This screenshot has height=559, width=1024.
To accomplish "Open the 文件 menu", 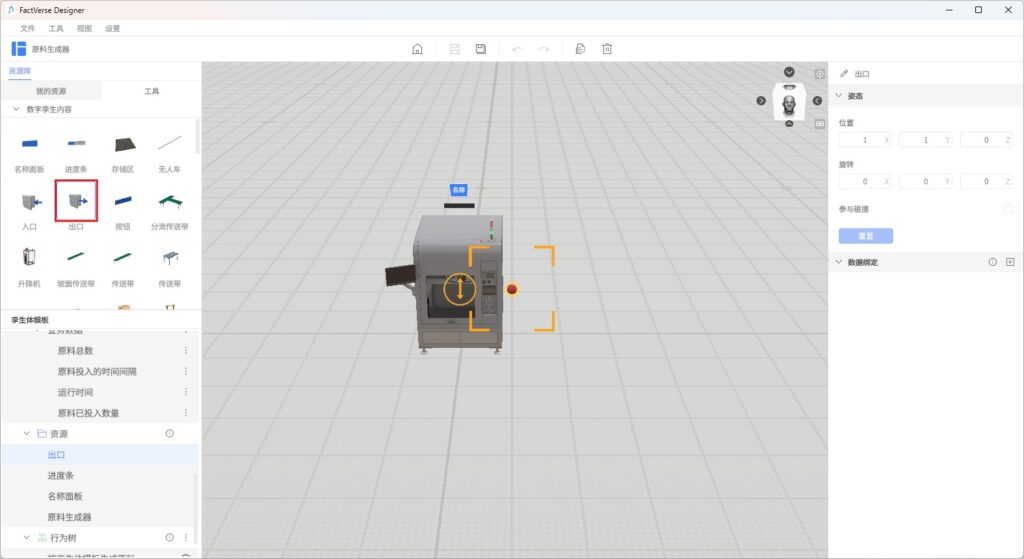I will [27, 29].
